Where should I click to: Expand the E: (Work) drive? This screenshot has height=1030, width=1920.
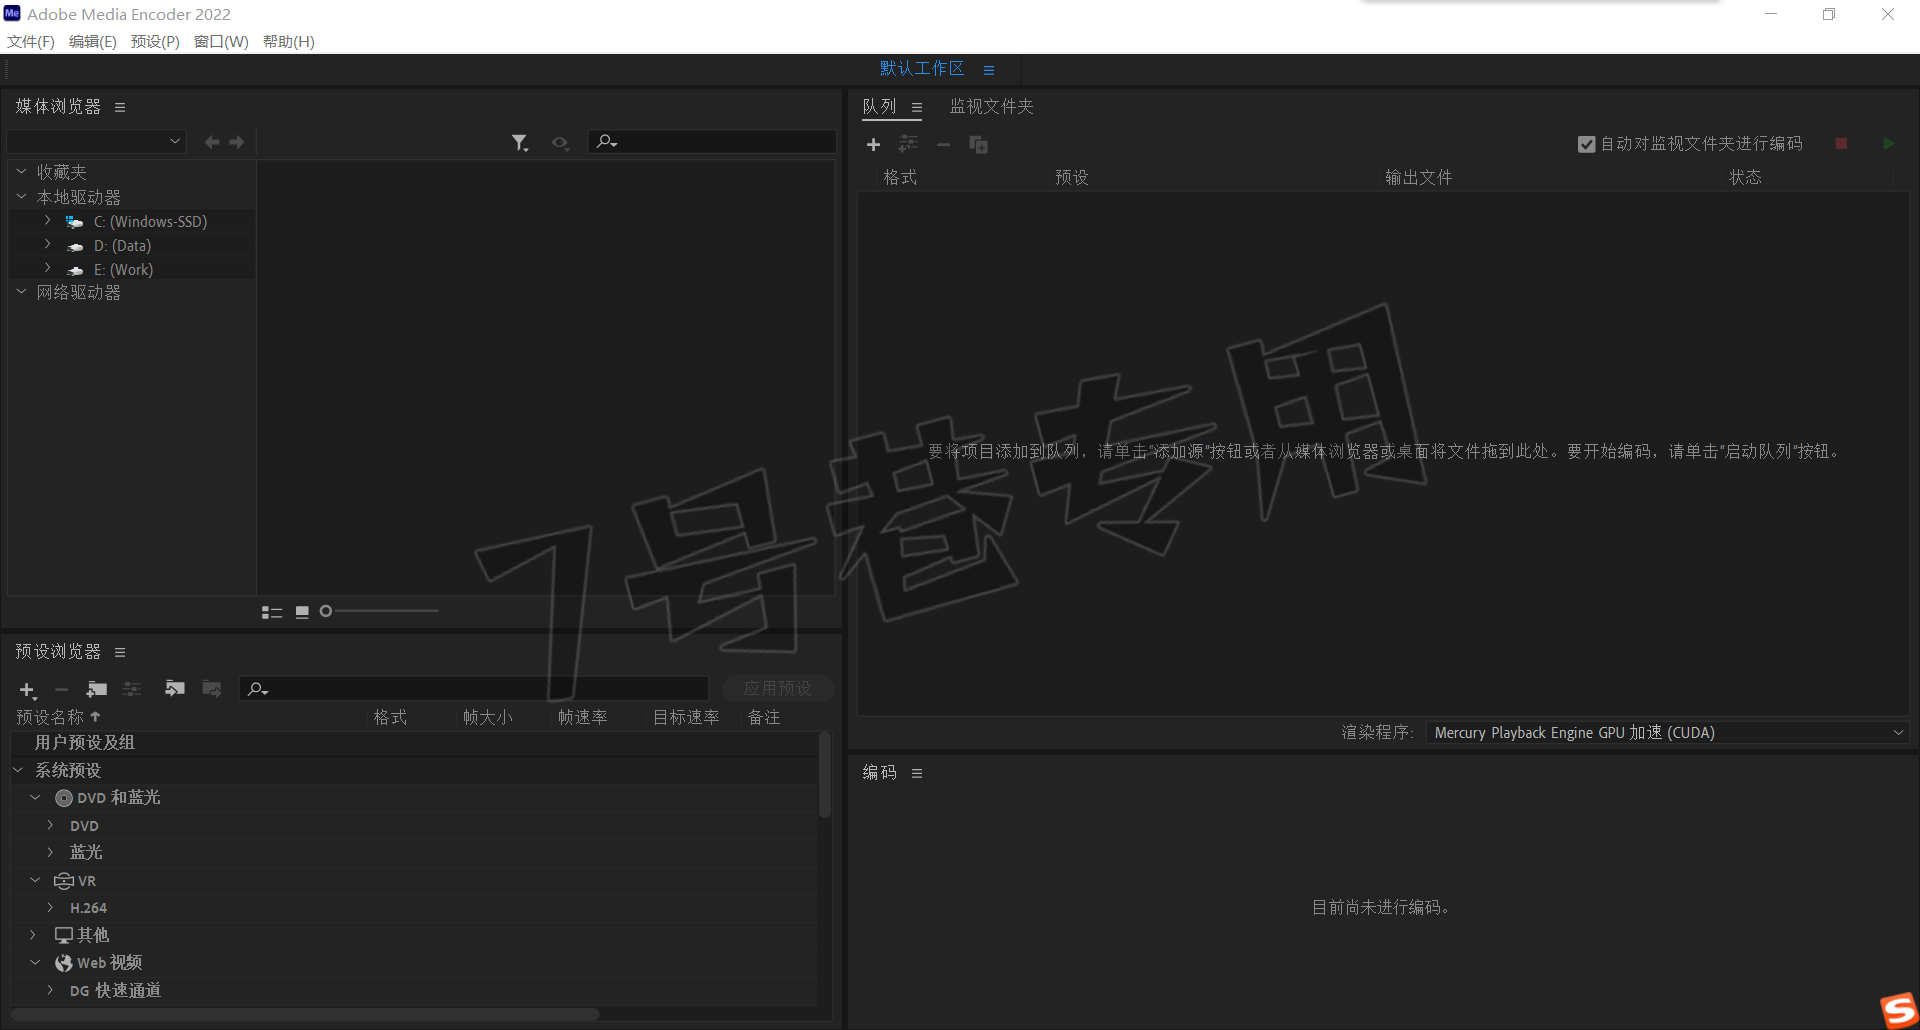point(47,268)
